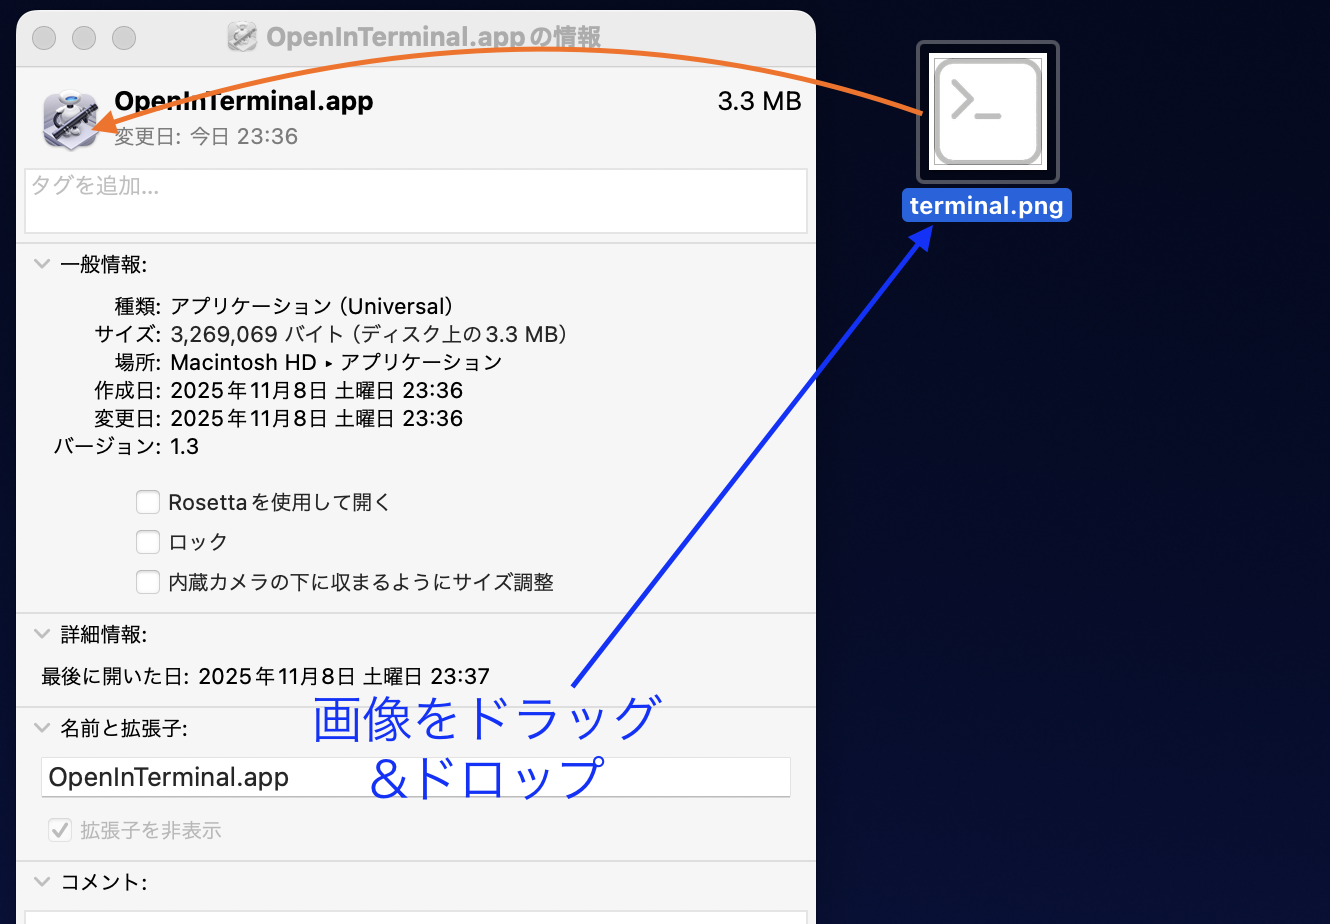The image size is (1330, 924).
Task: Check 内蔵カメラの下に収まるようにサイズ調整 option
Action: pyautogui.click(x=148, y=582)
